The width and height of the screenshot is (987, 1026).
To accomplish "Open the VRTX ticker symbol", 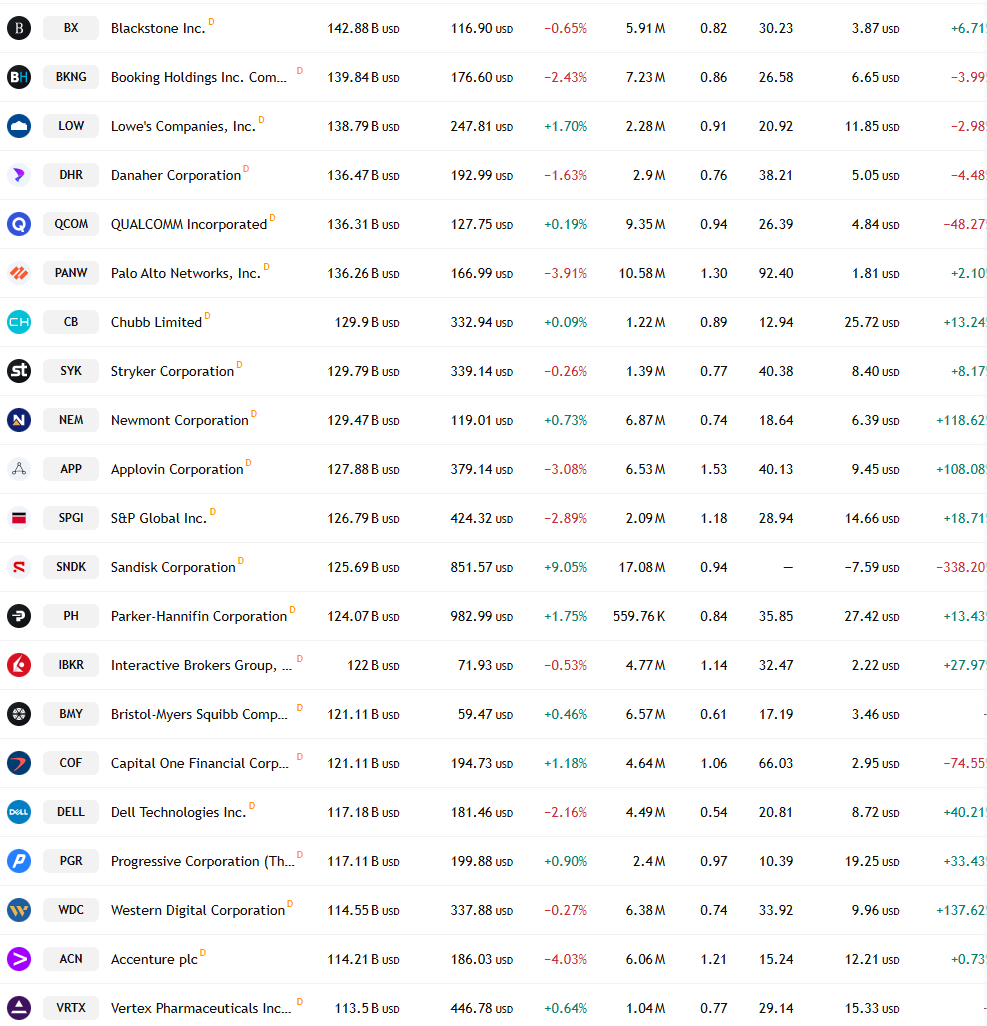I will [x=71, y=1008].
